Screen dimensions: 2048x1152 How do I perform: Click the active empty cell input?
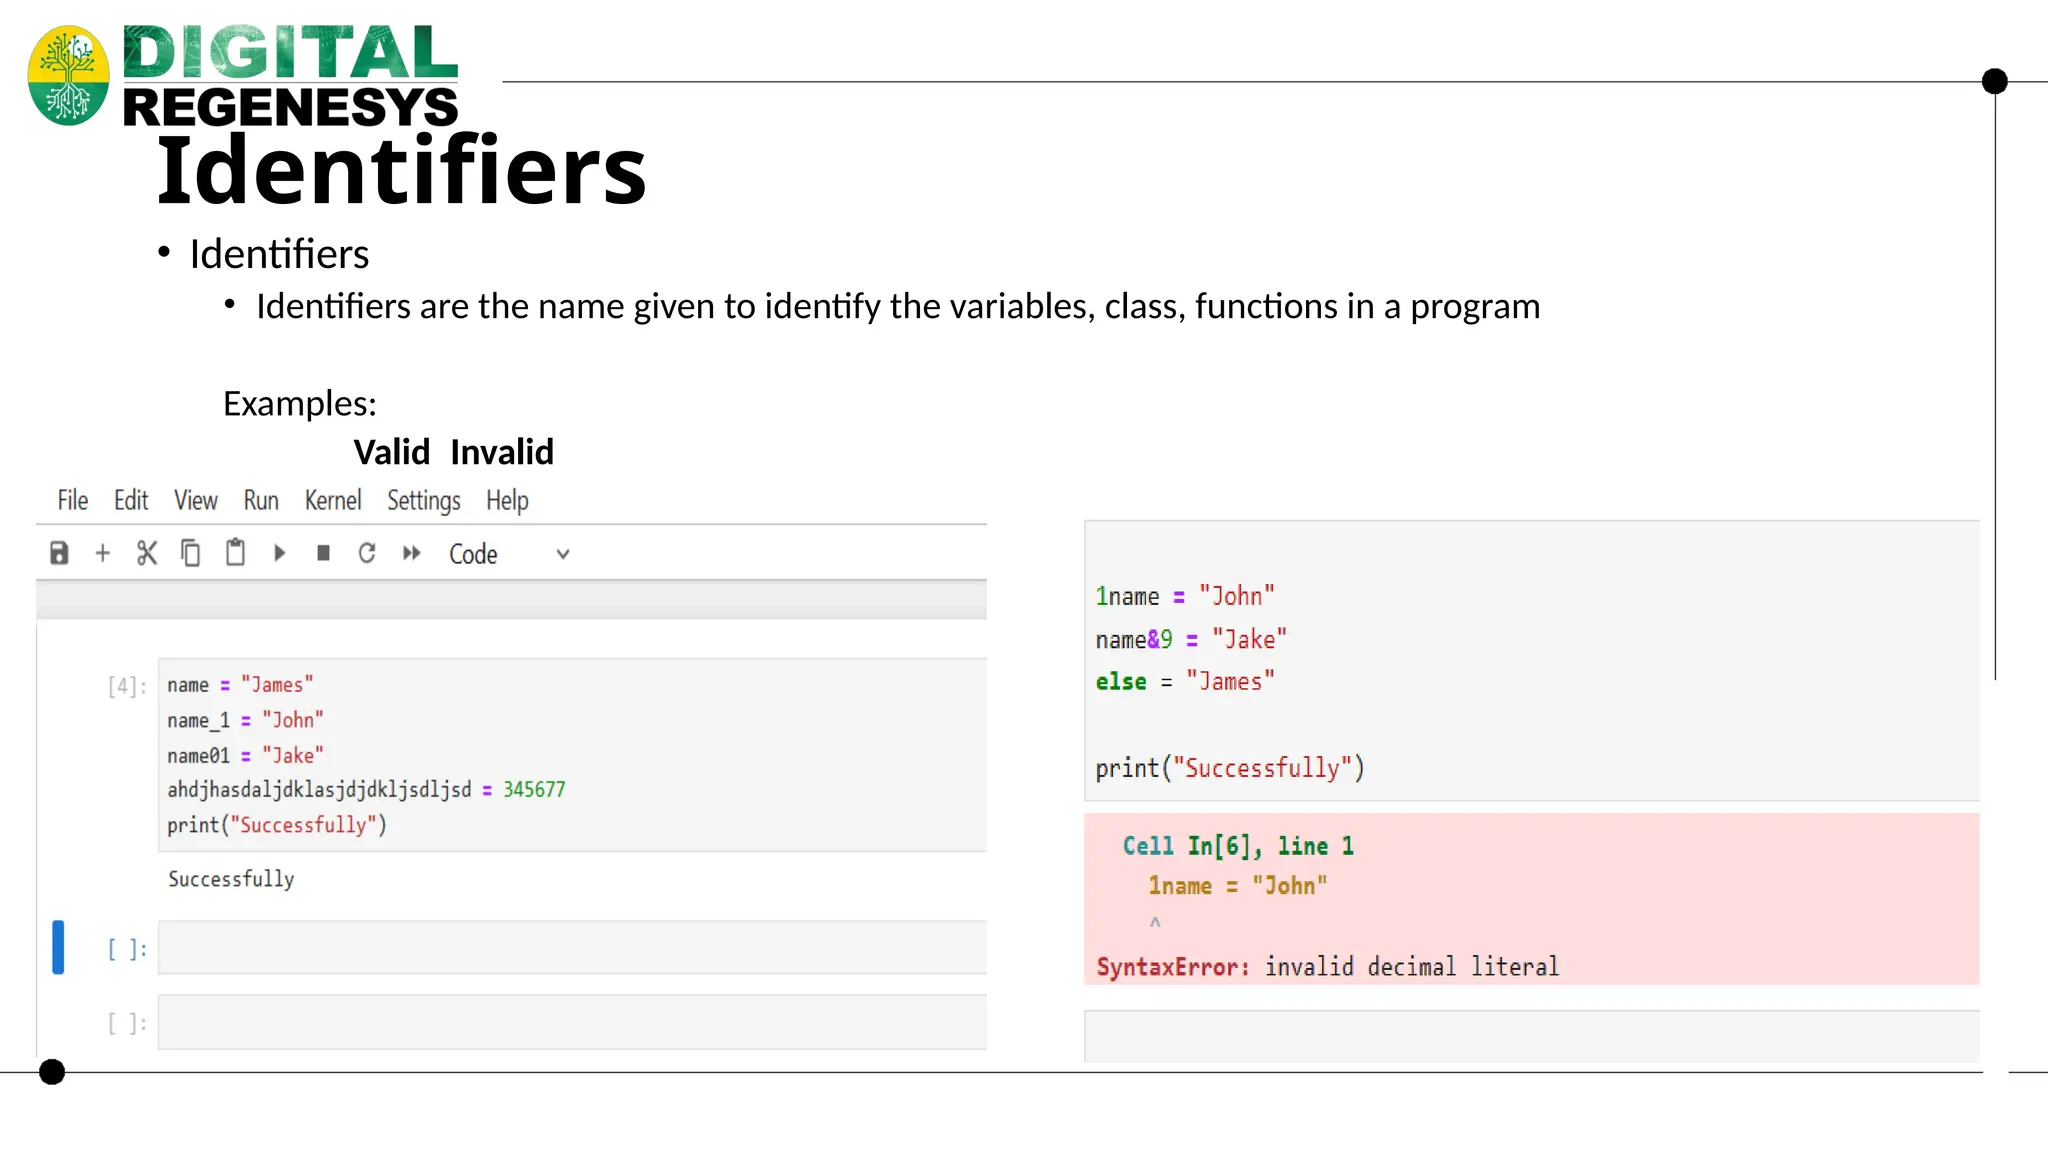click(572, 947)
